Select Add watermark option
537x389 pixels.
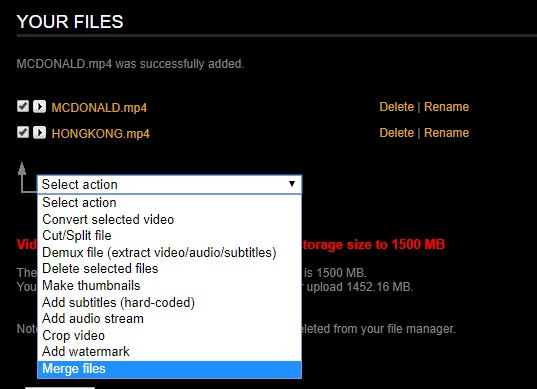170,352
